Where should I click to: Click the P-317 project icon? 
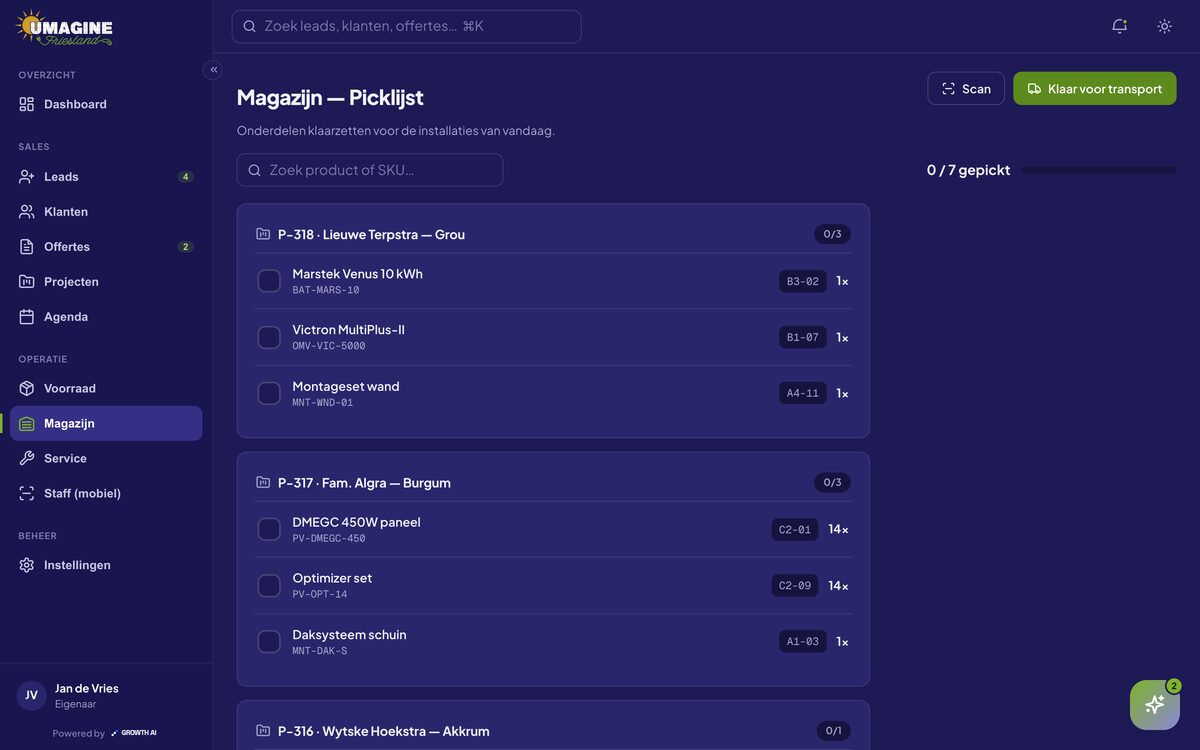pos(263,482)
